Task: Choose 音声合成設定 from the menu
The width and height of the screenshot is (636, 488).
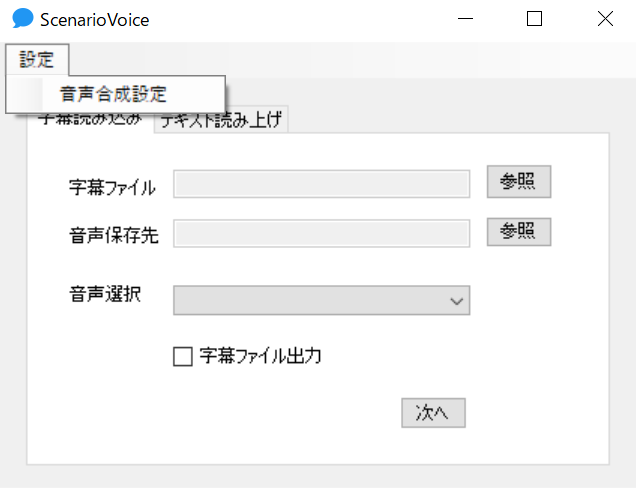Action: pyautogui.click(x=115, y=94)
